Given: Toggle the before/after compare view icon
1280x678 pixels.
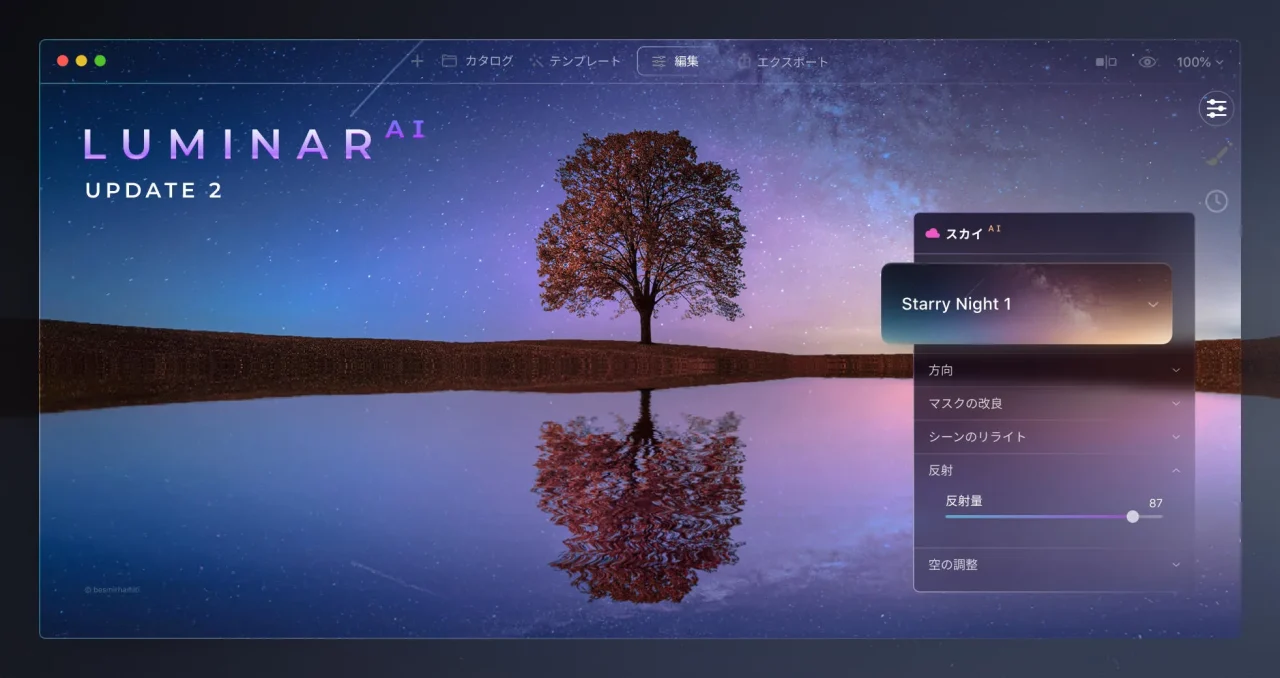Looking at the screenshot, I should click(1106, 62).
